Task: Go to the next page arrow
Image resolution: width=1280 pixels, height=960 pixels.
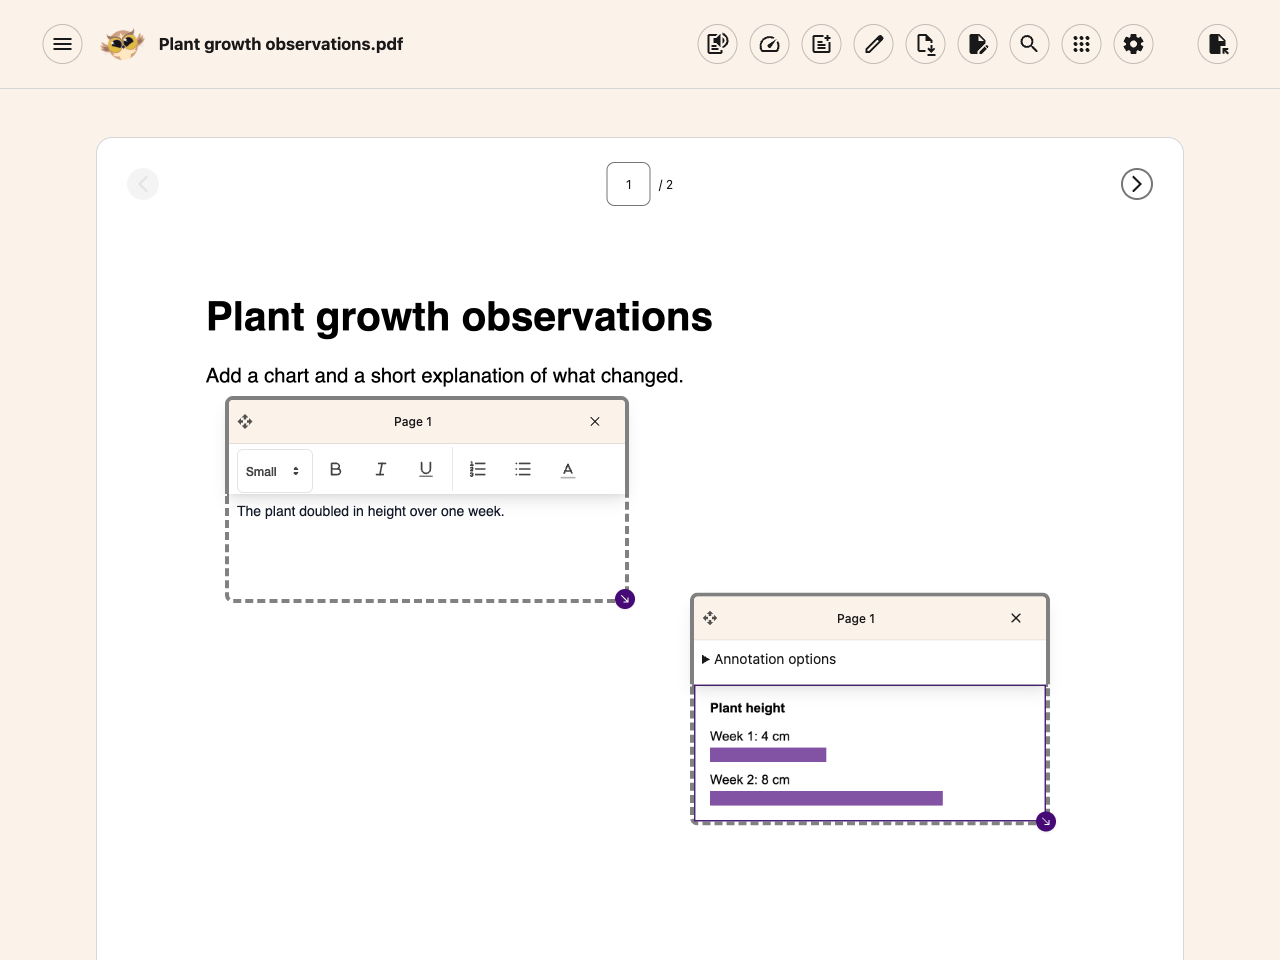Action: (x=1137, y=184)
